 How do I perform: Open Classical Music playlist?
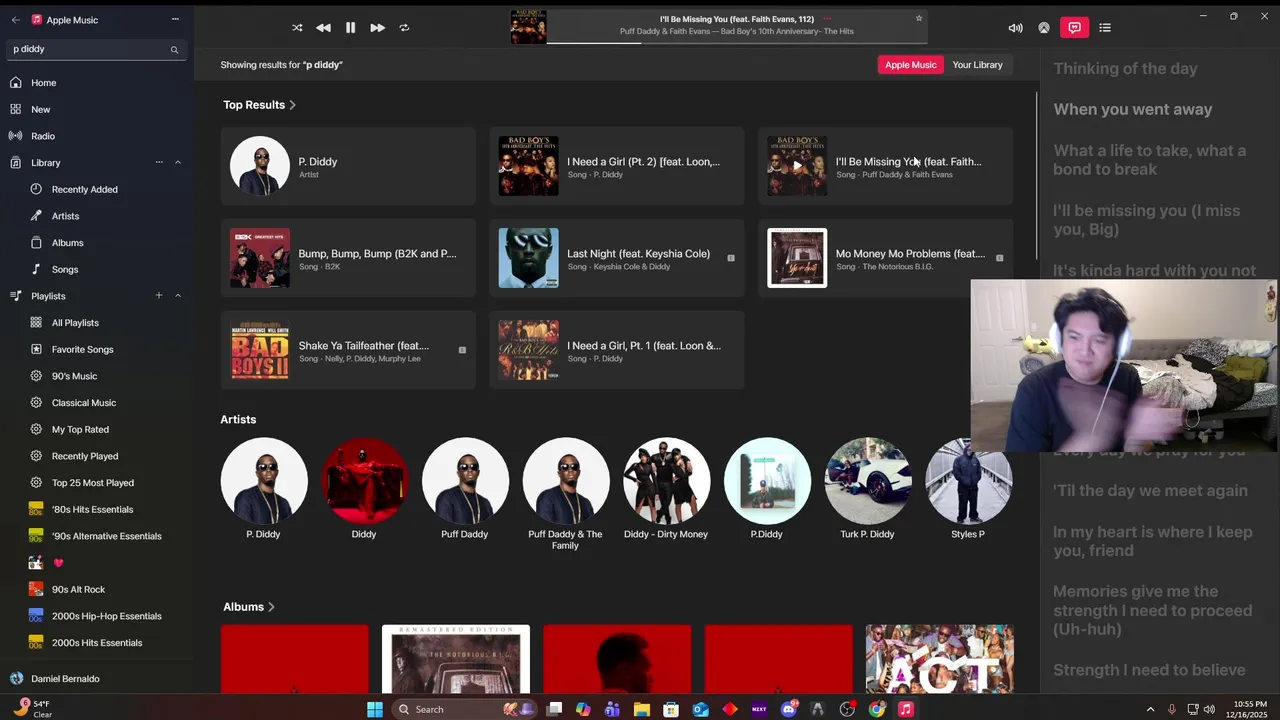click(x=96, y=403)
